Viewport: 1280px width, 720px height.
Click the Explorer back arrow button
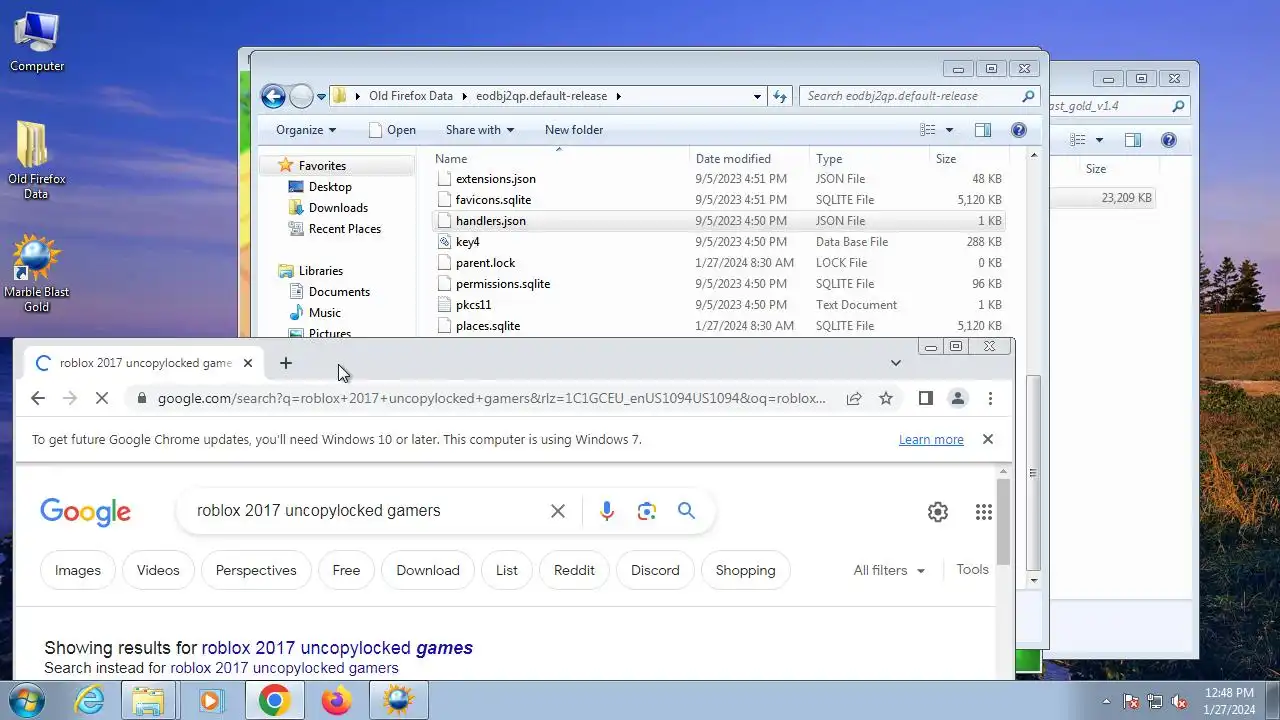(x=273, y=96)
